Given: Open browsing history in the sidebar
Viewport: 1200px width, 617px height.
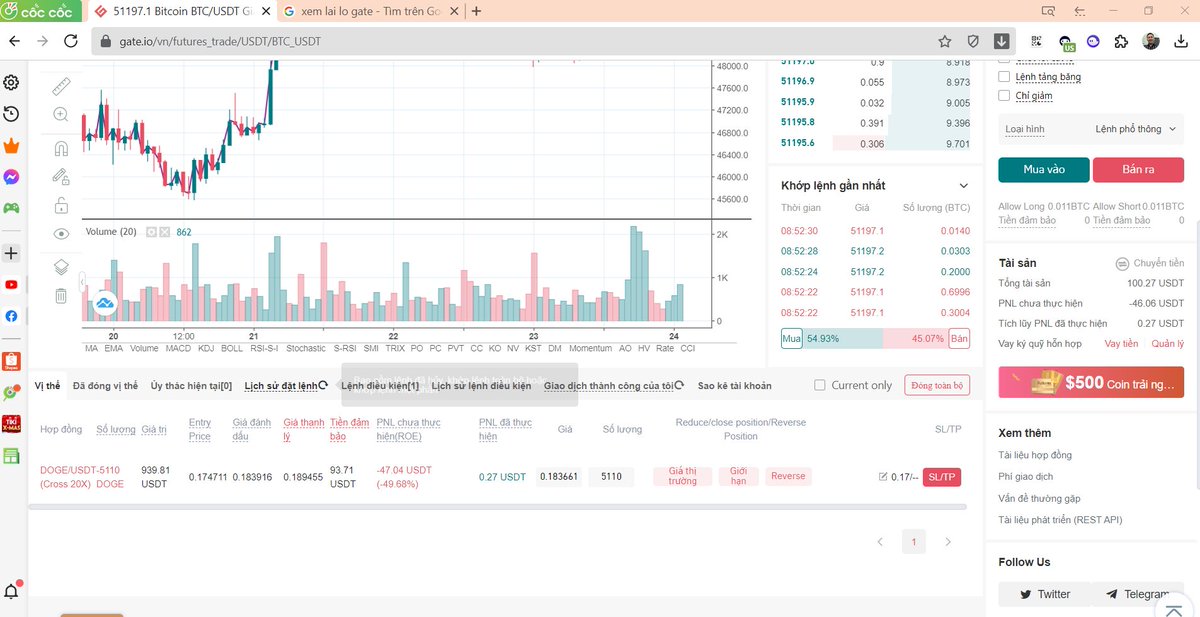Looking at the screenshot, I should click(12, 114).
